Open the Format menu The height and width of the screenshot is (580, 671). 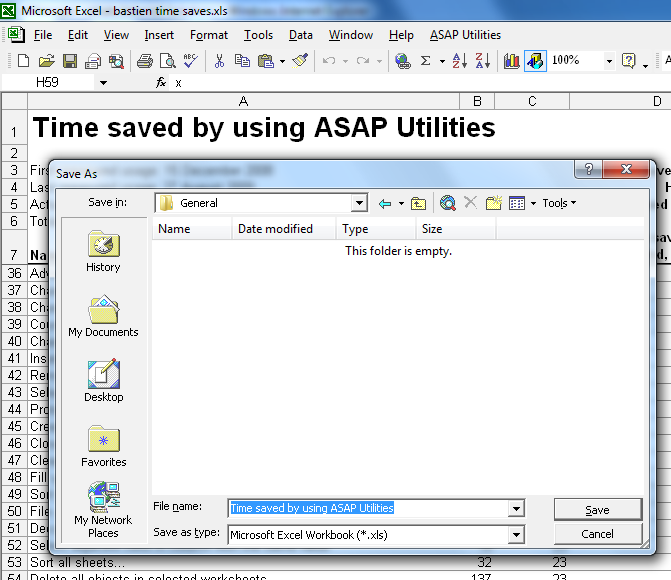[x=209, y=35]
